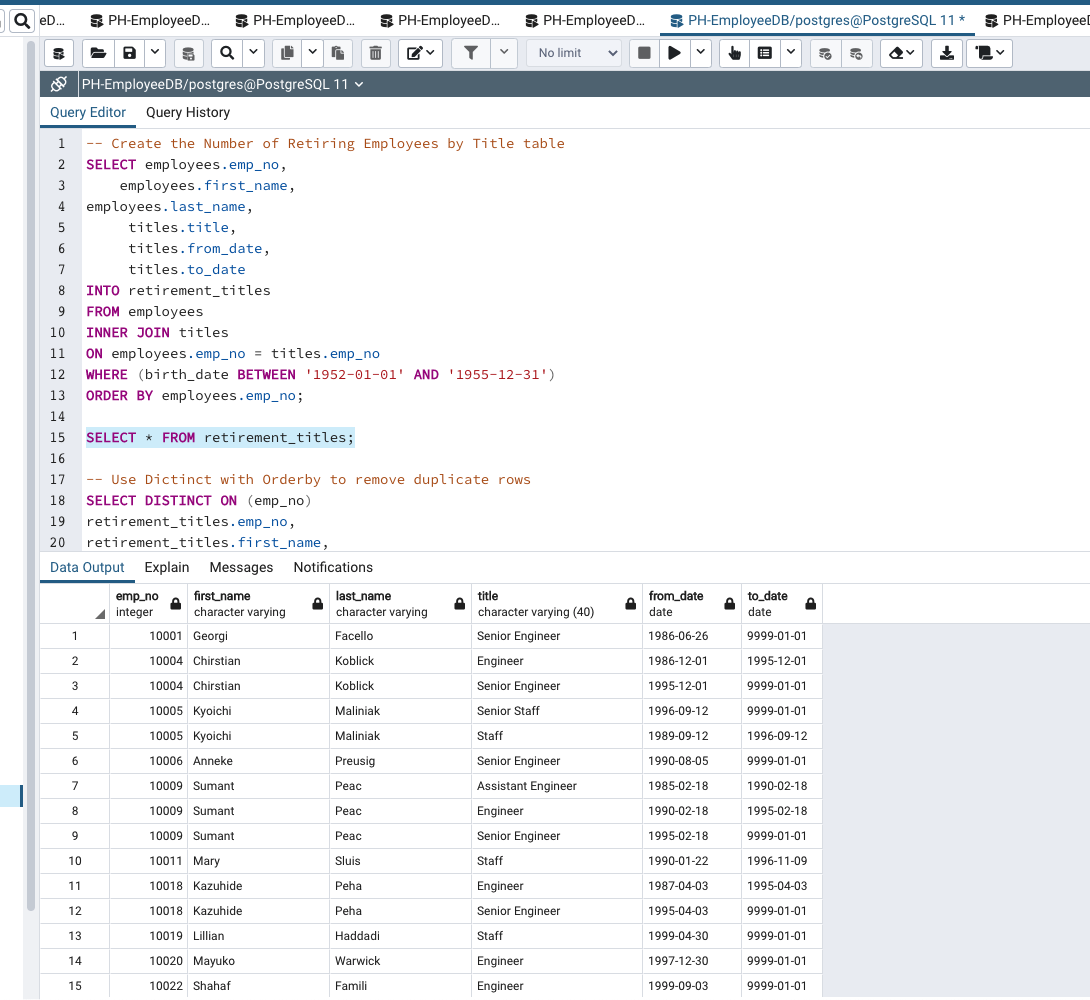Expand the Save options dropdown arrow
The image size is (1090, 1000).
coord(155,54)
